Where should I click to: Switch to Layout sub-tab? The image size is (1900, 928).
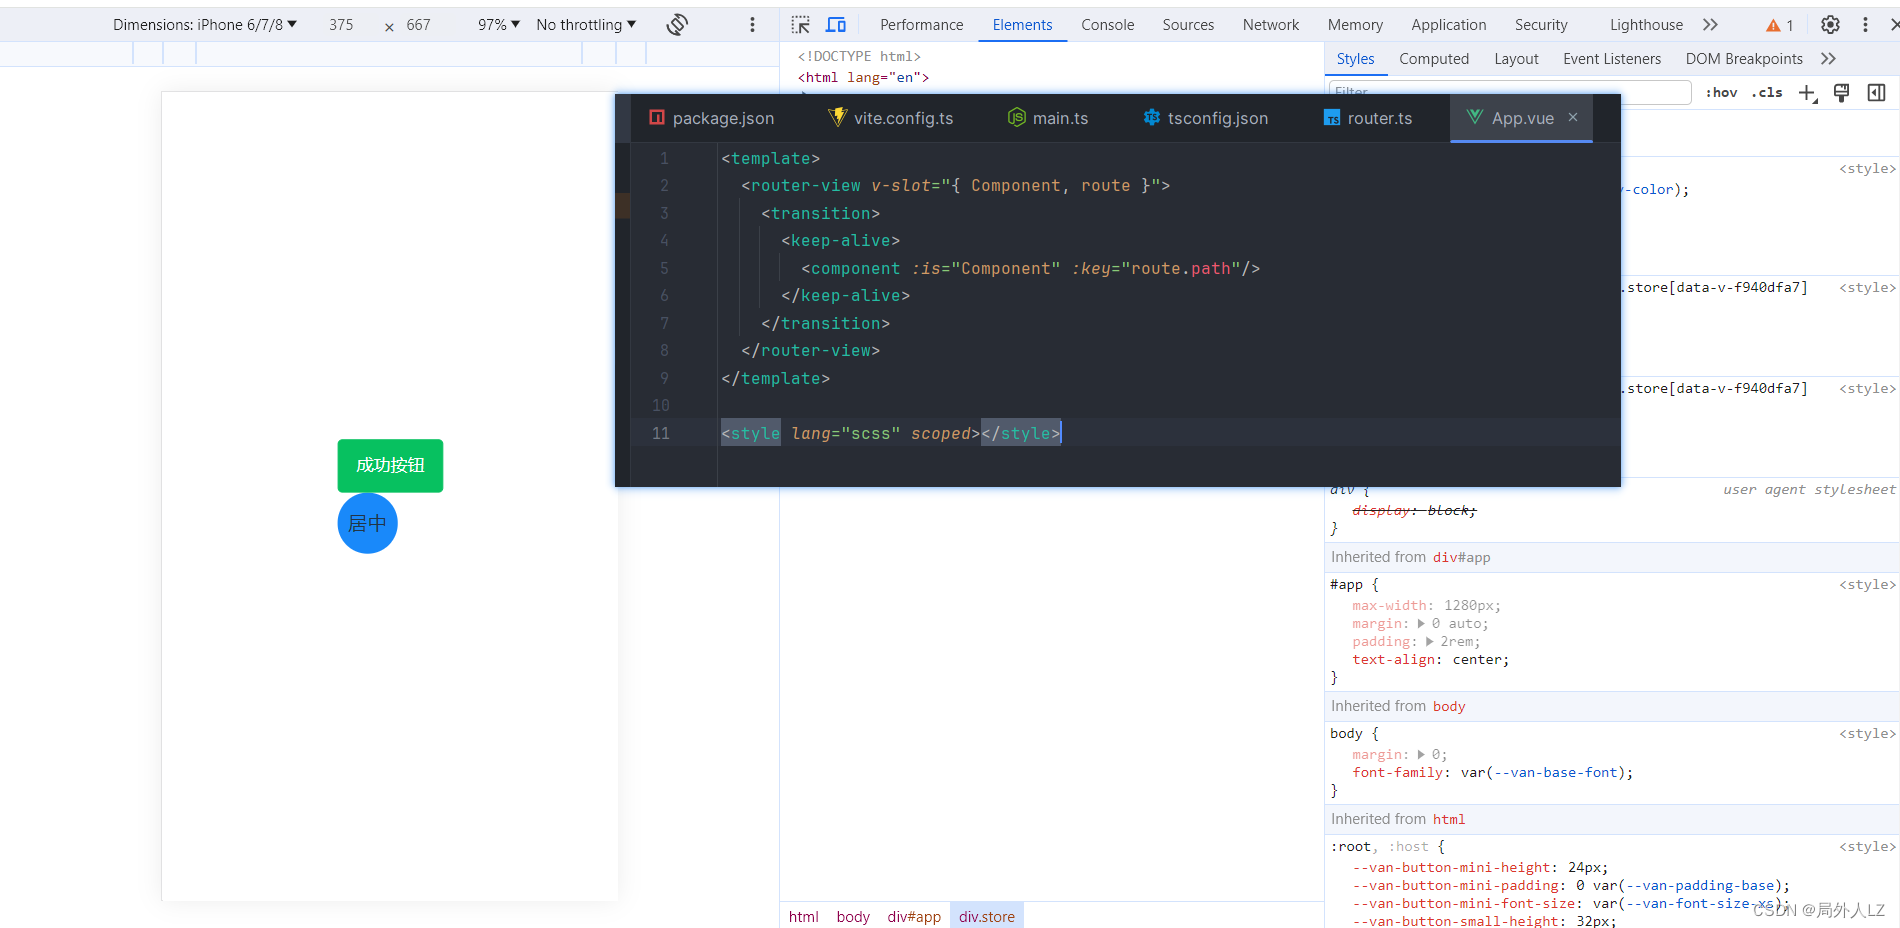pyautogui.click(x=1516, y=59)
